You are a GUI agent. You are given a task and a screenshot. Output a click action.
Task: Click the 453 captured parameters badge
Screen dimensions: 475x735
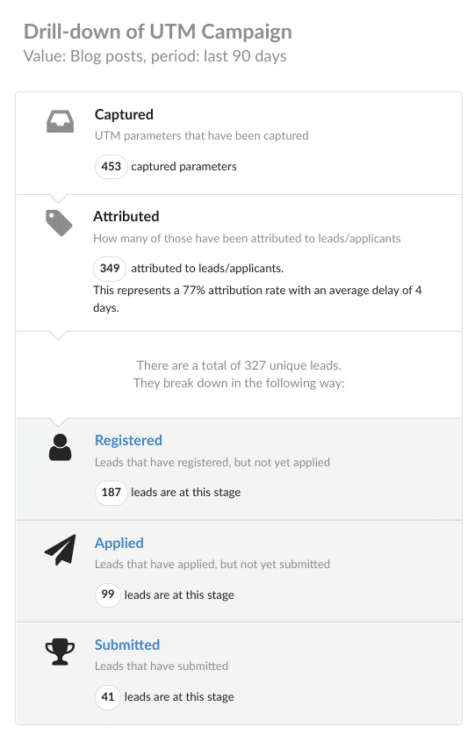(111, 166)
